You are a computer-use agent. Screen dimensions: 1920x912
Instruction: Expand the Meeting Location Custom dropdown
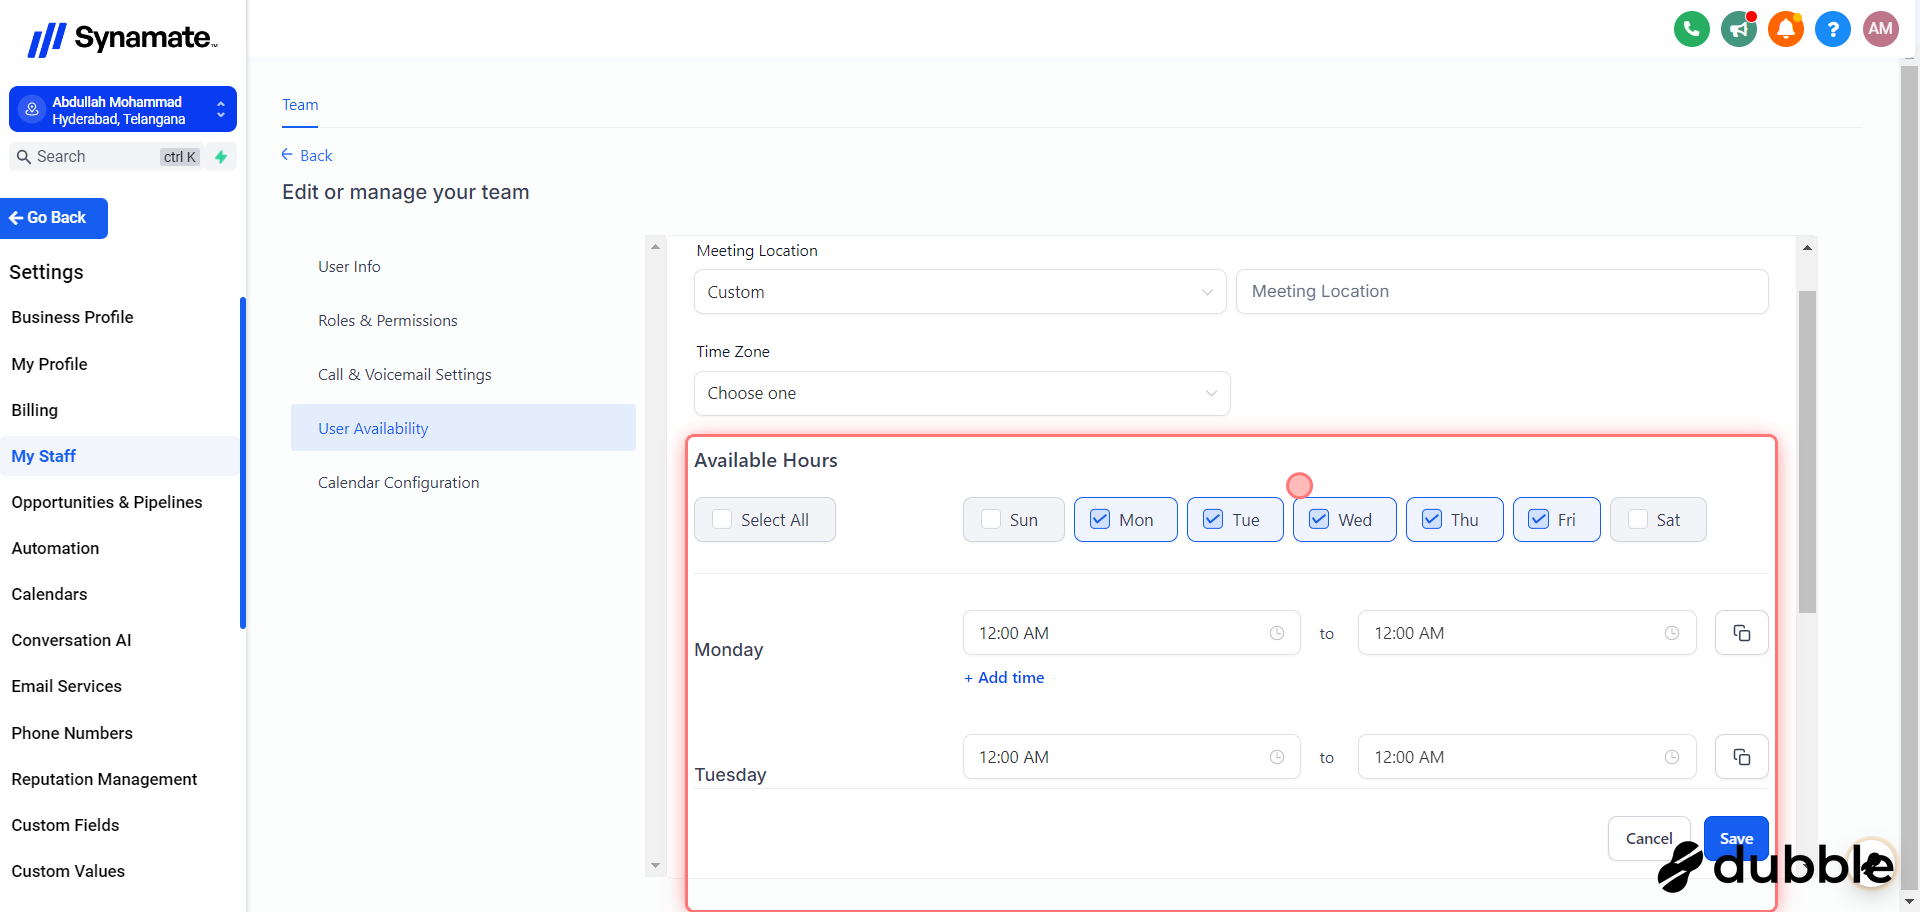[x=959, y=292]
